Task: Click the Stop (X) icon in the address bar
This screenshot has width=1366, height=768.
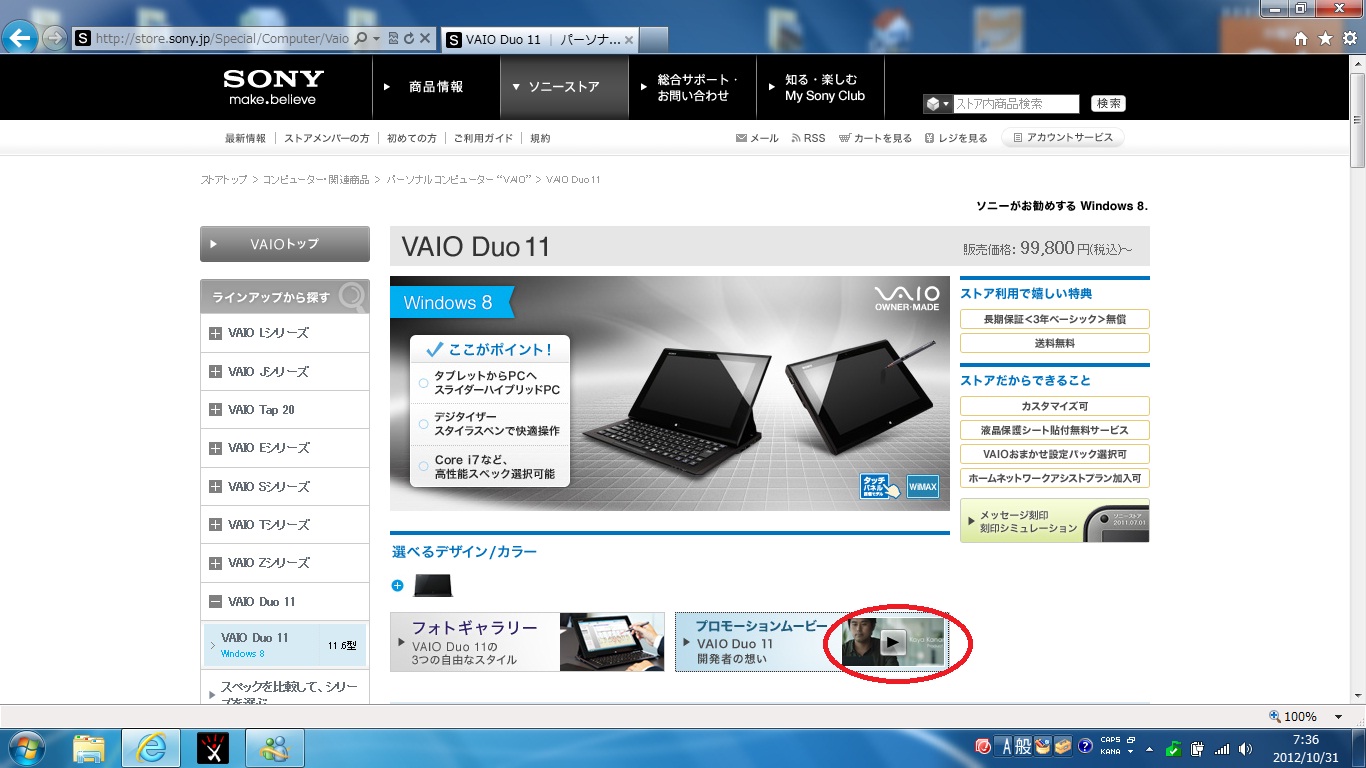Action: pyautogui.click(x=424, y=39)
